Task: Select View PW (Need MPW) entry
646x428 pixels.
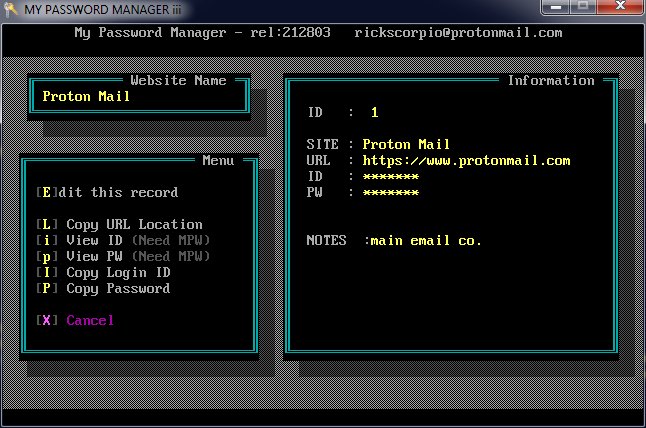Action: 122,256
